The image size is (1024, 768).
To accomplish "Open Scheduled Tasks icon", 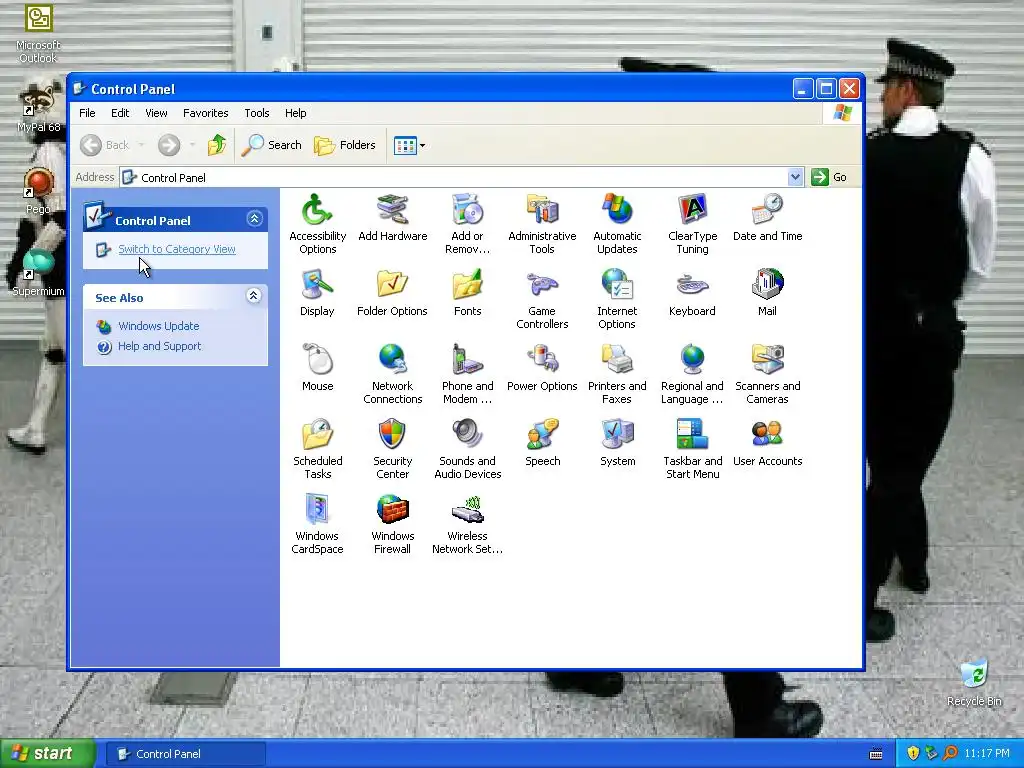I will click(x=317, y=449).
